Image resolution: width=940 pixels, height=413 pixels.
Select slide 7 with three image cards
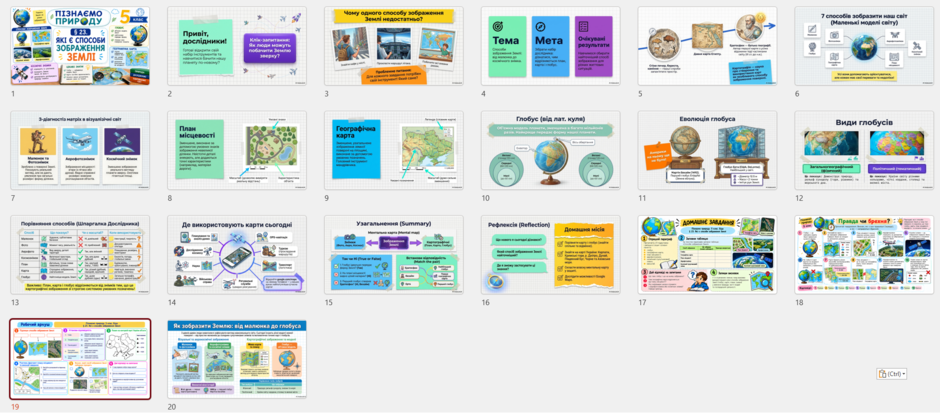tap(80, 150)
